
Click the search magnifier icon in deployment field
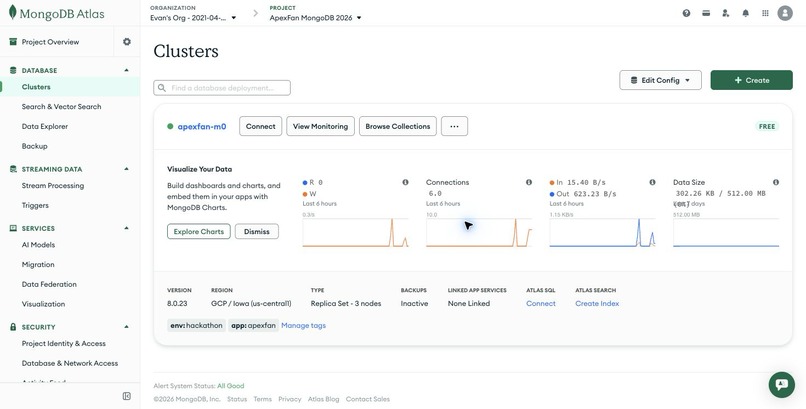(x=162, y=88)
